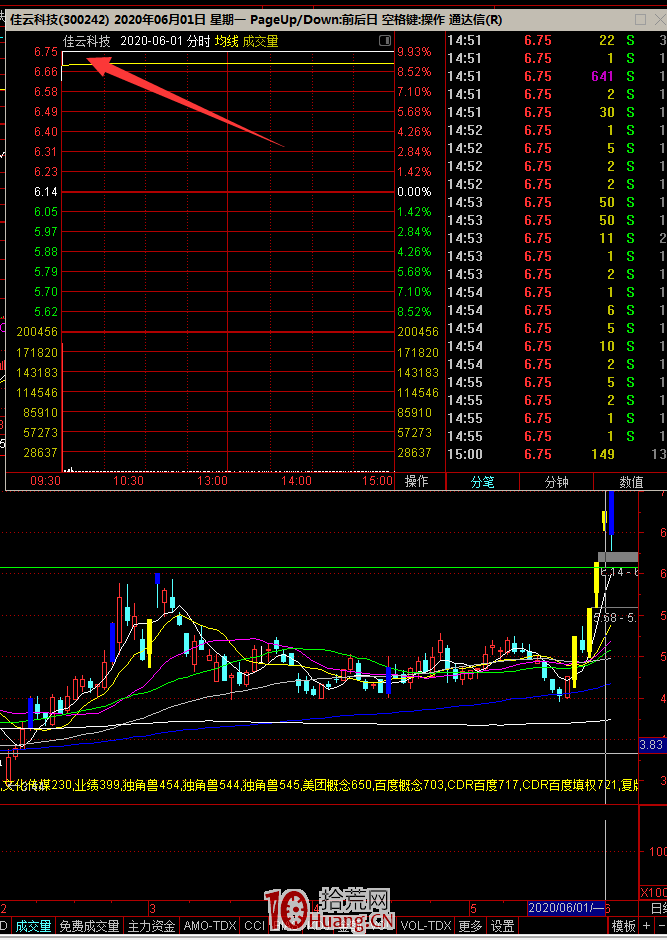
Task: Select the 14:51 trade row with volume 30
Action: pyautogui.click(x=556, y=112)
